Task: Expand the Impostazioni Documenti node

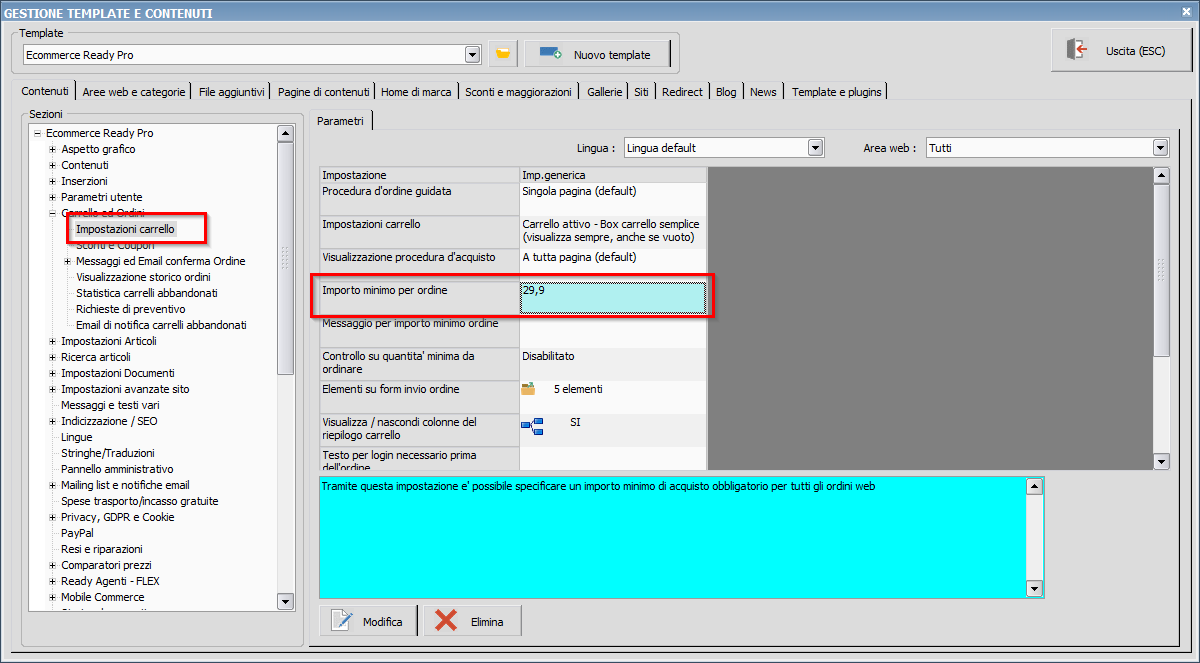Action: pos(52,373)
